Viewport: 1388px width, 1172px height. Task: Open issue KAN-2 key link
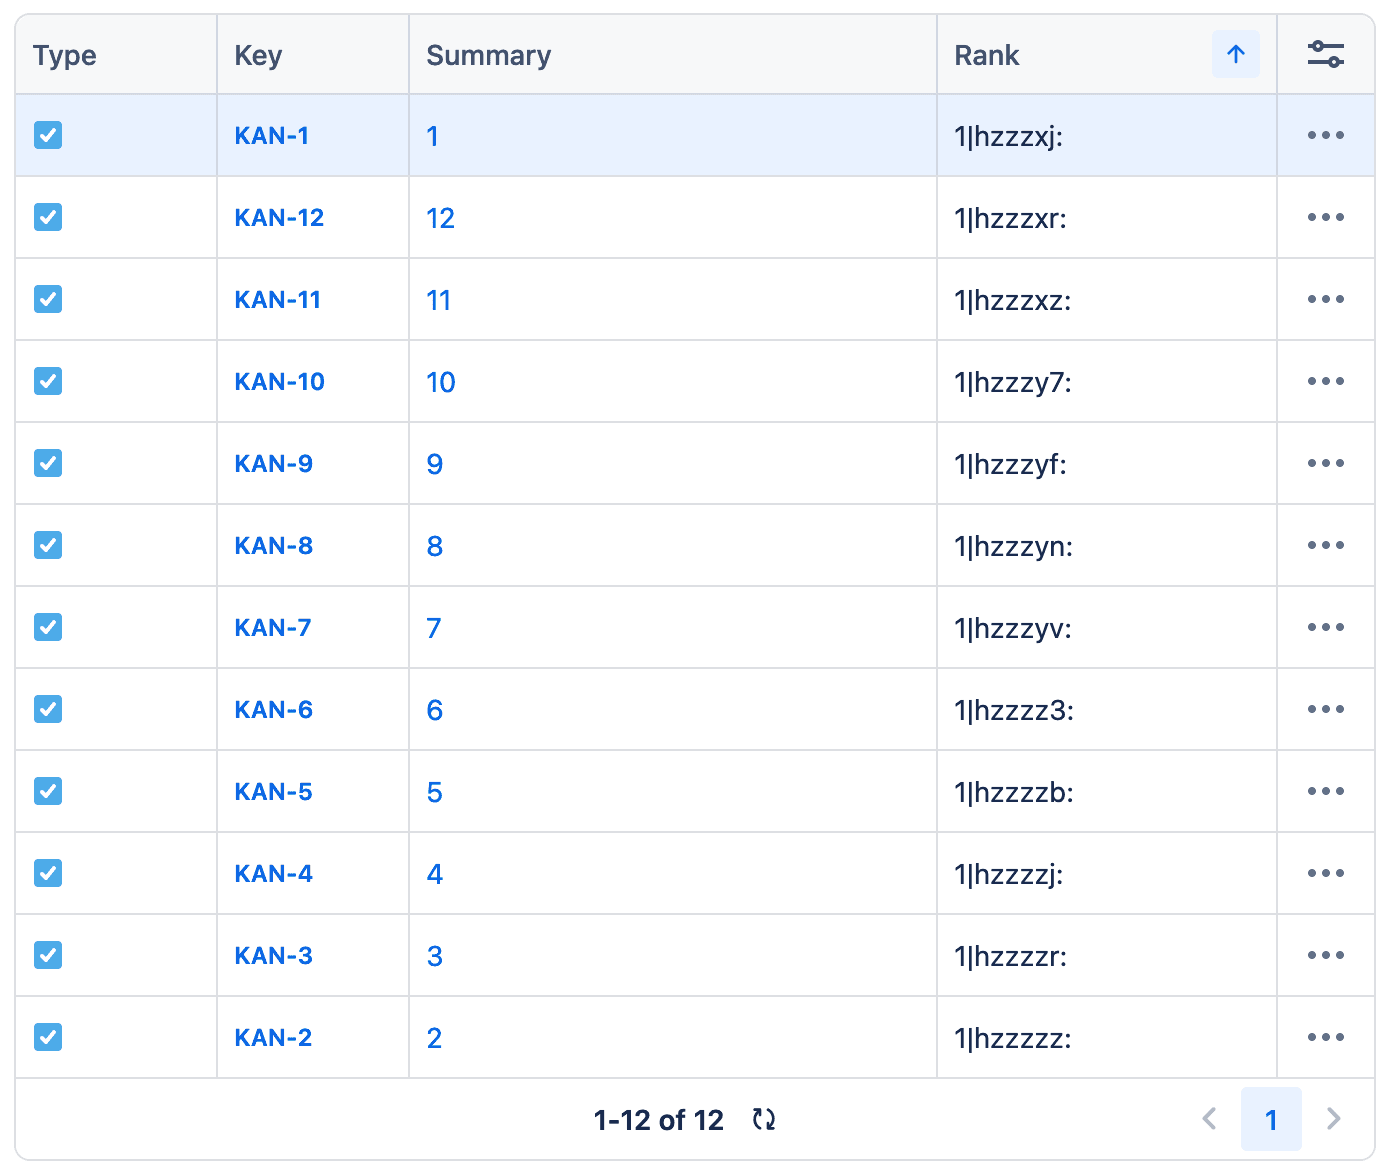pos(273,1038)
